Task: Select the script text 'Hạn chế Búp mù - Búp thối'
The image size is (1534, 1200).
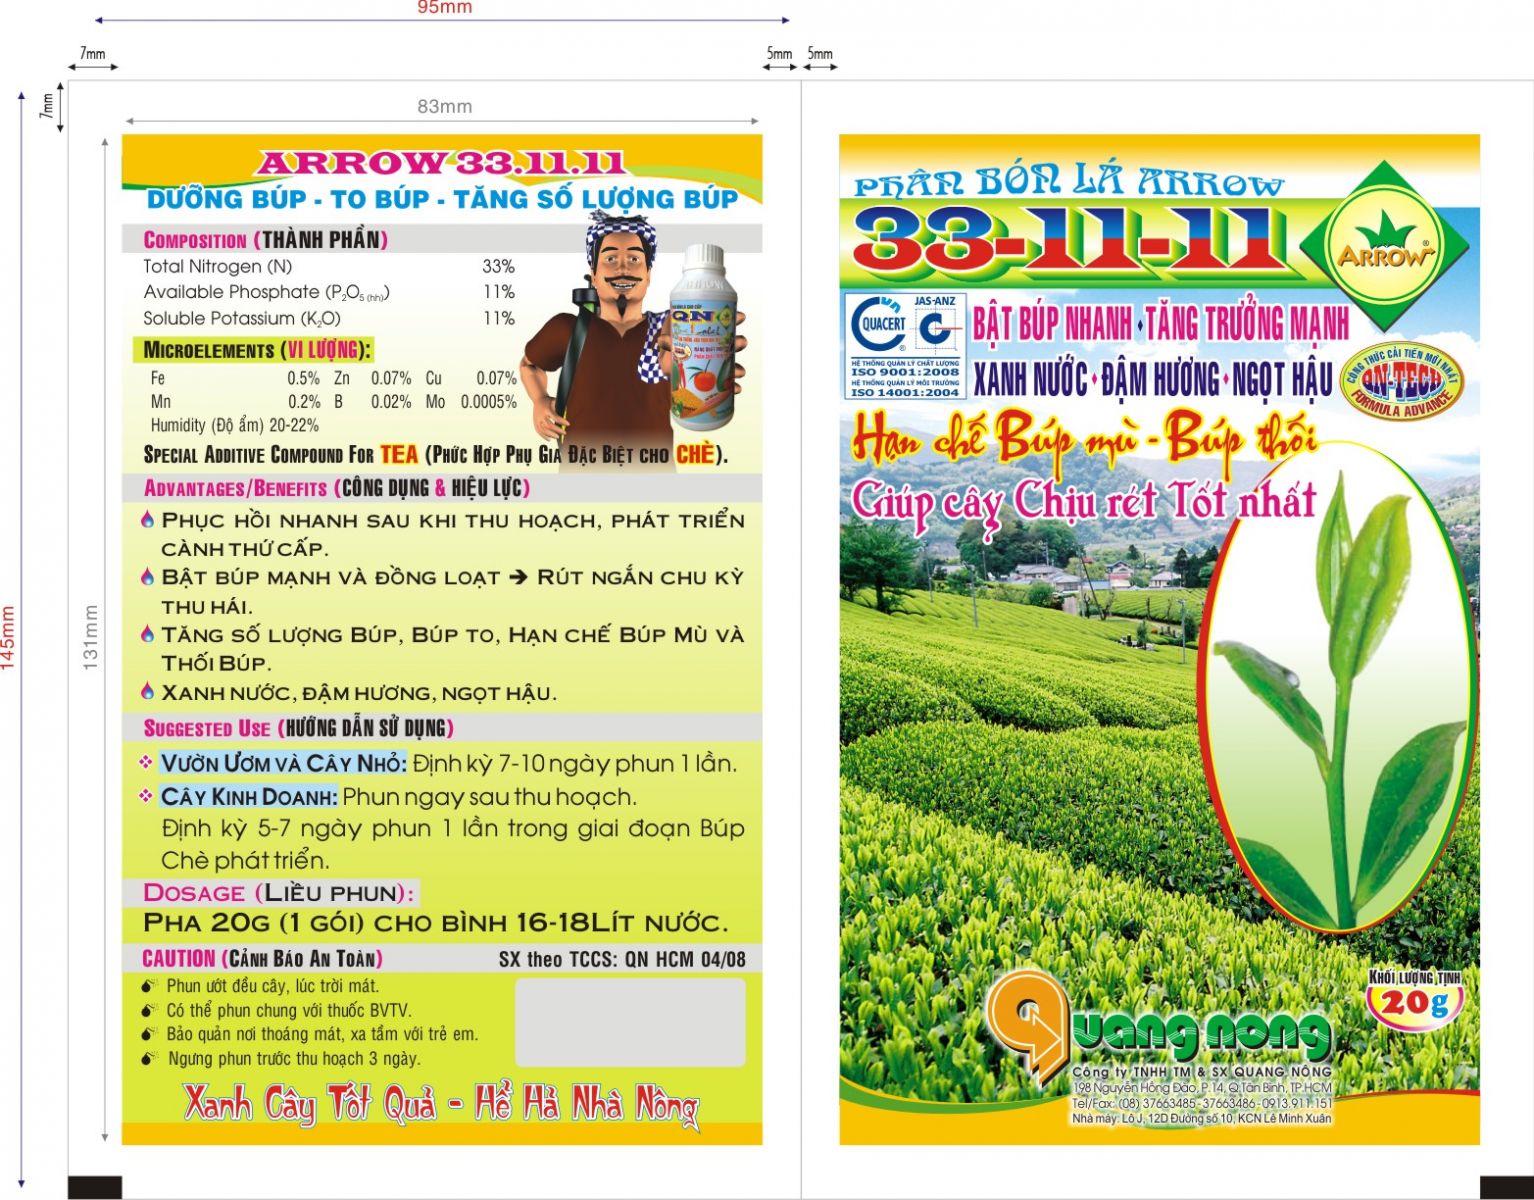Action: point(1086,438)
